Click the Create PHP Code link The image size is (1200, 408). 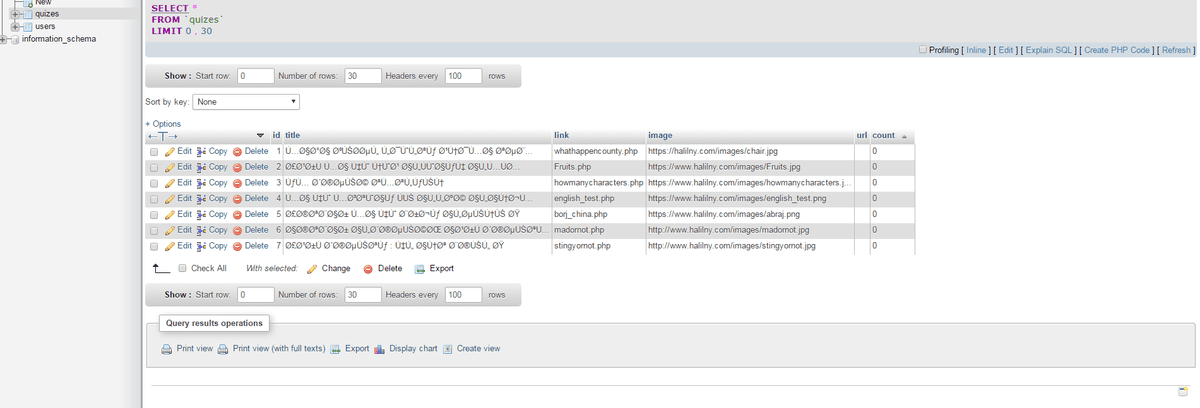(x=1116, y=50)
